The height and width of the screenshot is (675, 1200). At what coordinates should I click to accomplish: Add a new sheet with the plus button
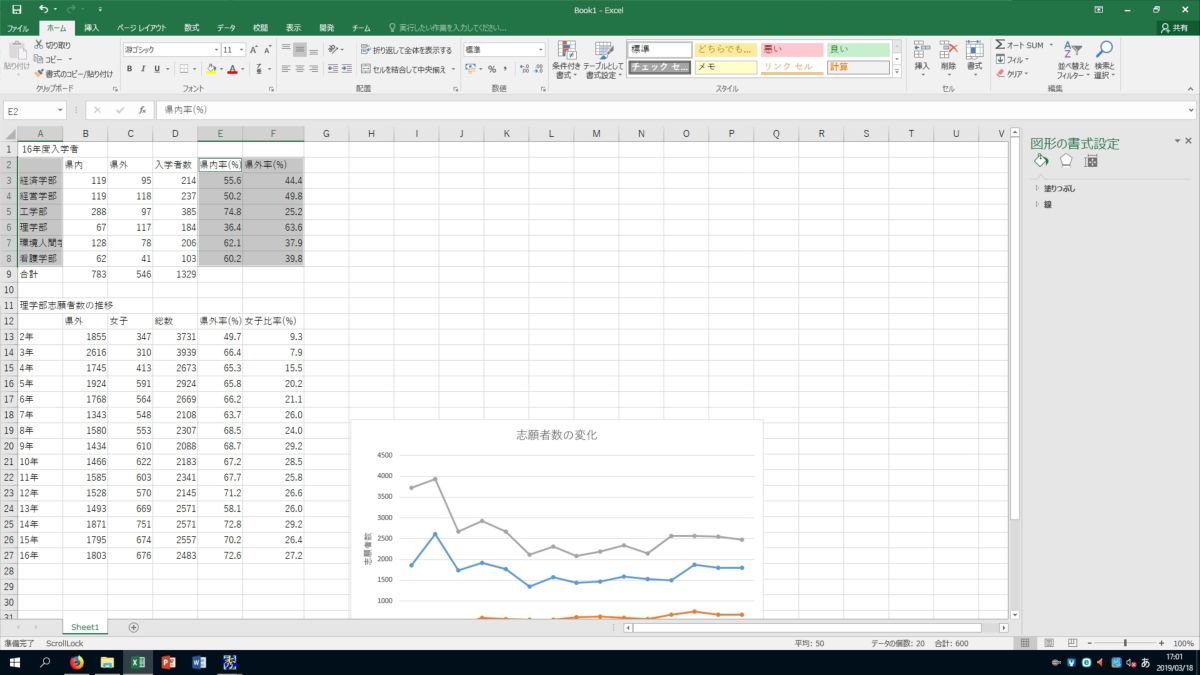point(133,627)
